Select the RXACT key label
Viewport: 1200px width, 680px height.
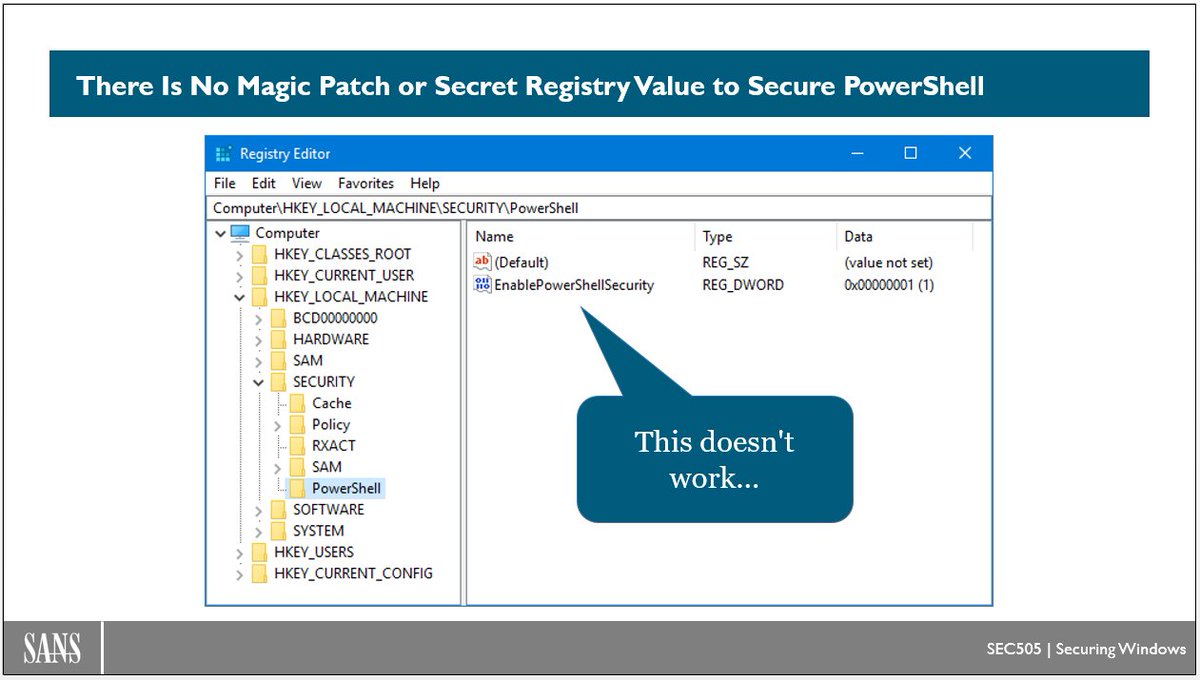(x=334, y=446)
